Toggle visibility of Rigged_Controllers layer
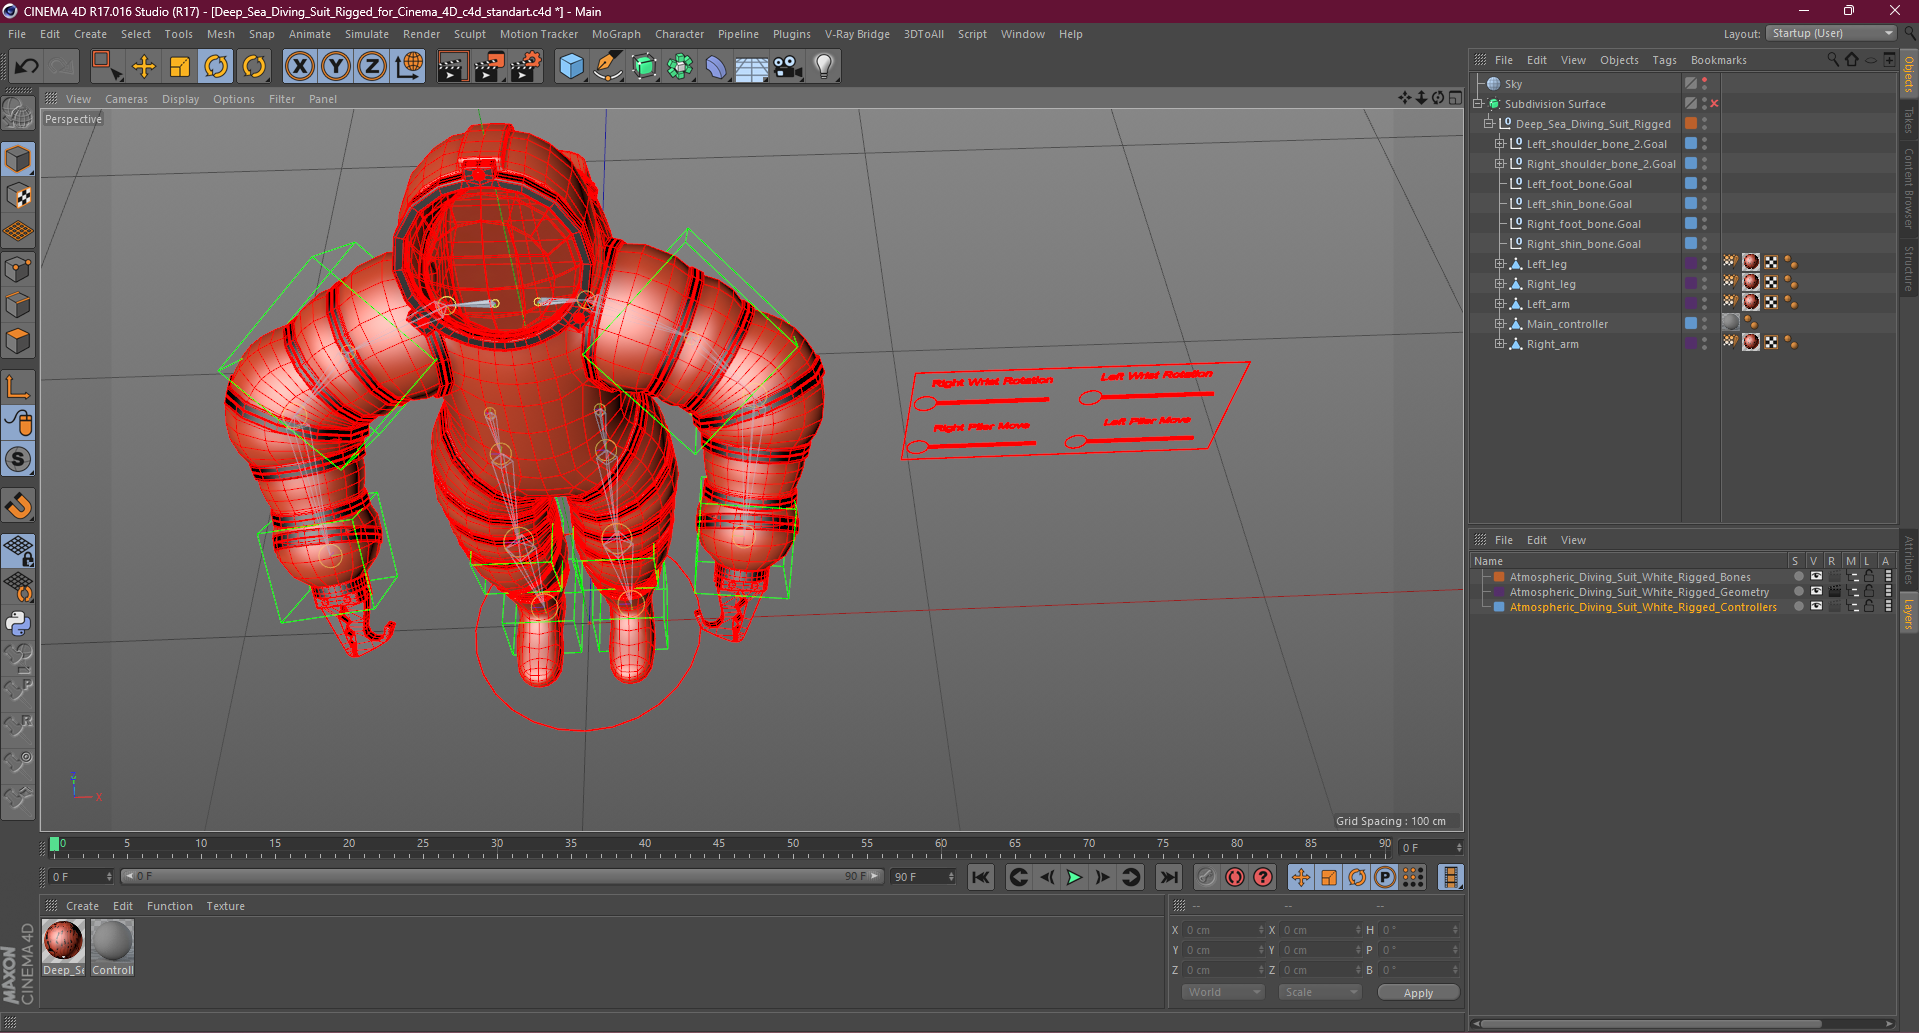Viewport: 1919px width, 1033px height. tap(1816, 607)
